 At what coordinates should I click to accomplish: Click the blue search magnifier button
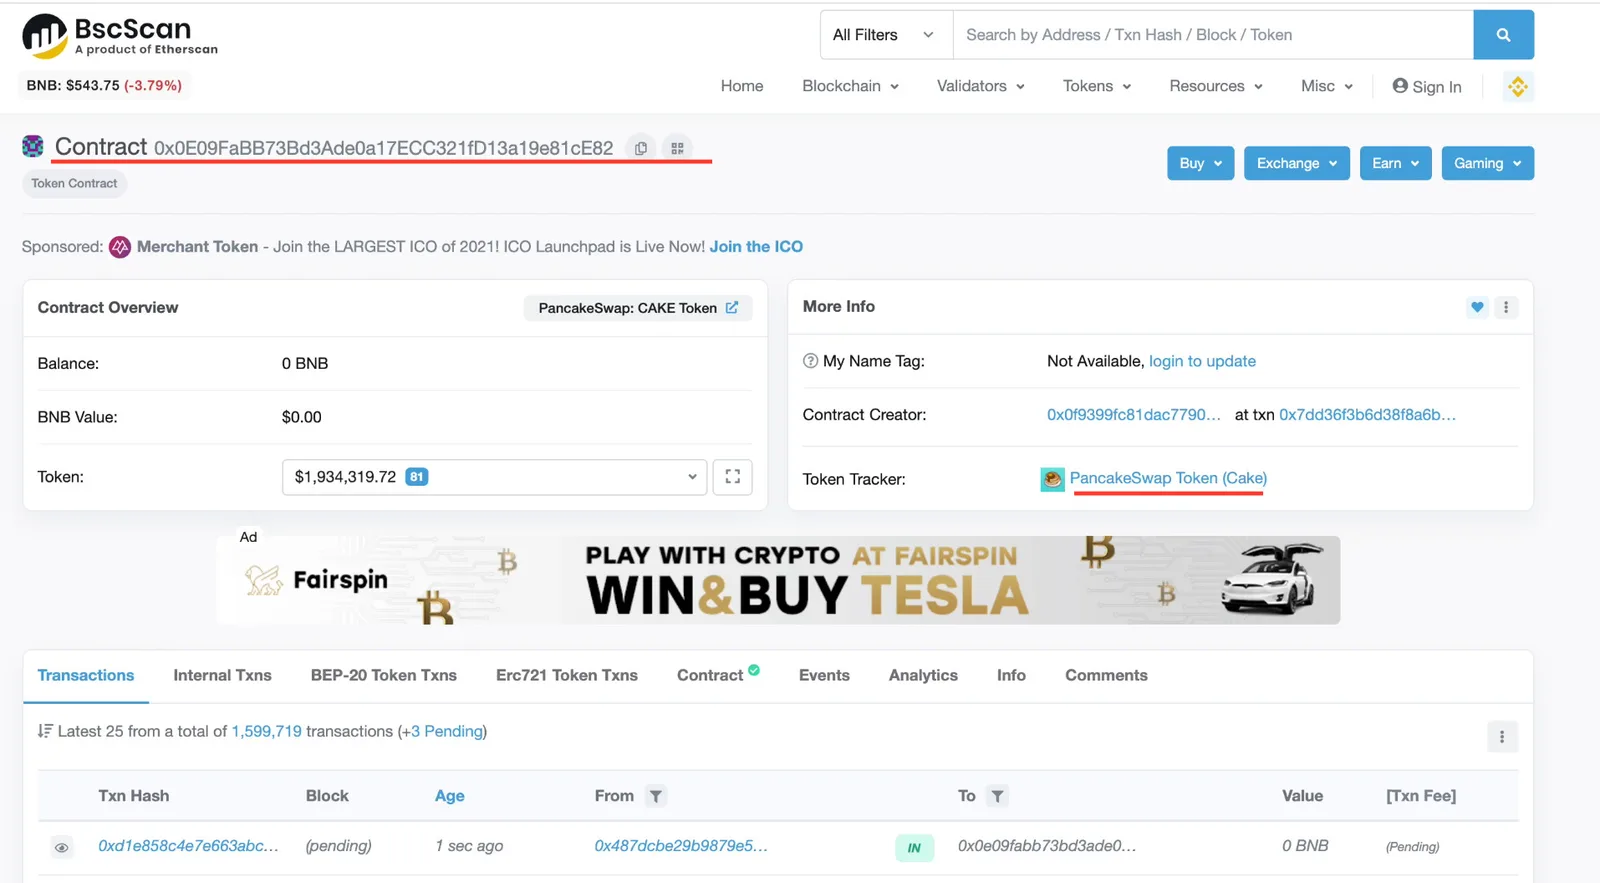coord(1503,35)
